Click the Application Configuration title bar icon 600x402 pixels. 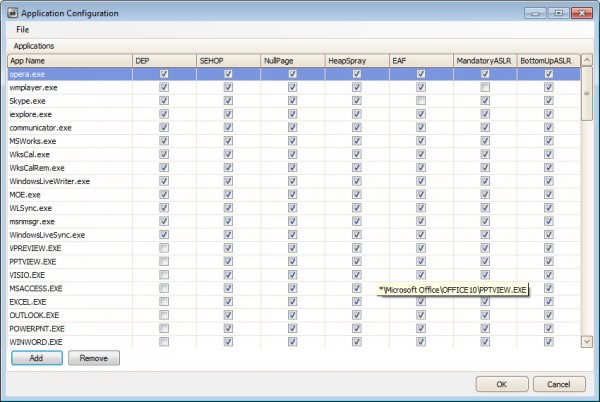click(x=13, y=13)
